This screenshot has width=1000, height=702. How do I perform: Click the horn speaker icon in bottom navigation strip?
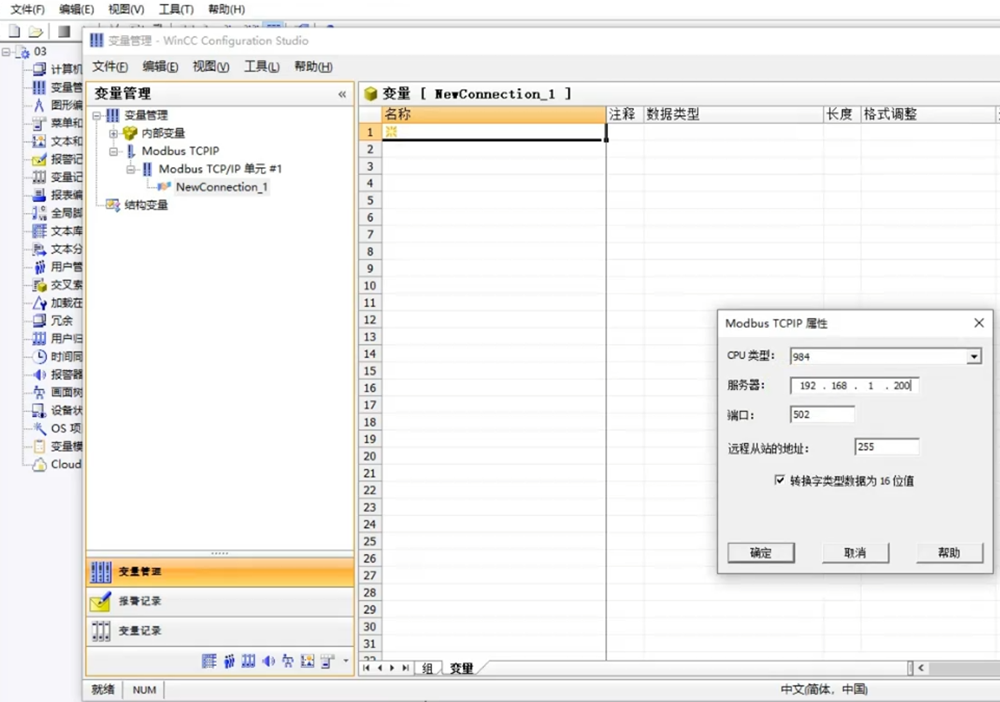(x=268, y=661)
